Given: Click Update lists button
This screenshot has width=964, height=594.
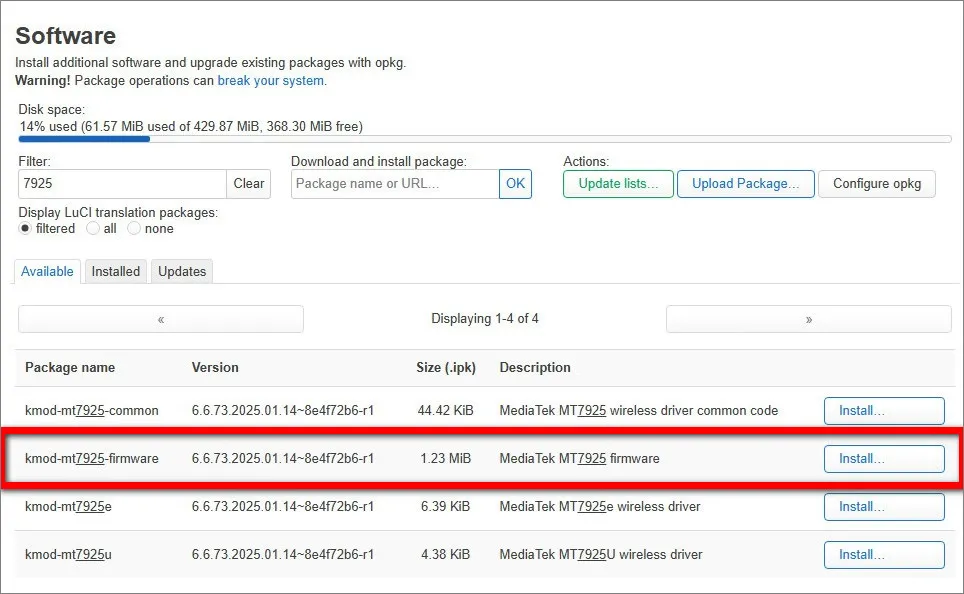Looking at the screenshot, I should click(x=618, y=184).
